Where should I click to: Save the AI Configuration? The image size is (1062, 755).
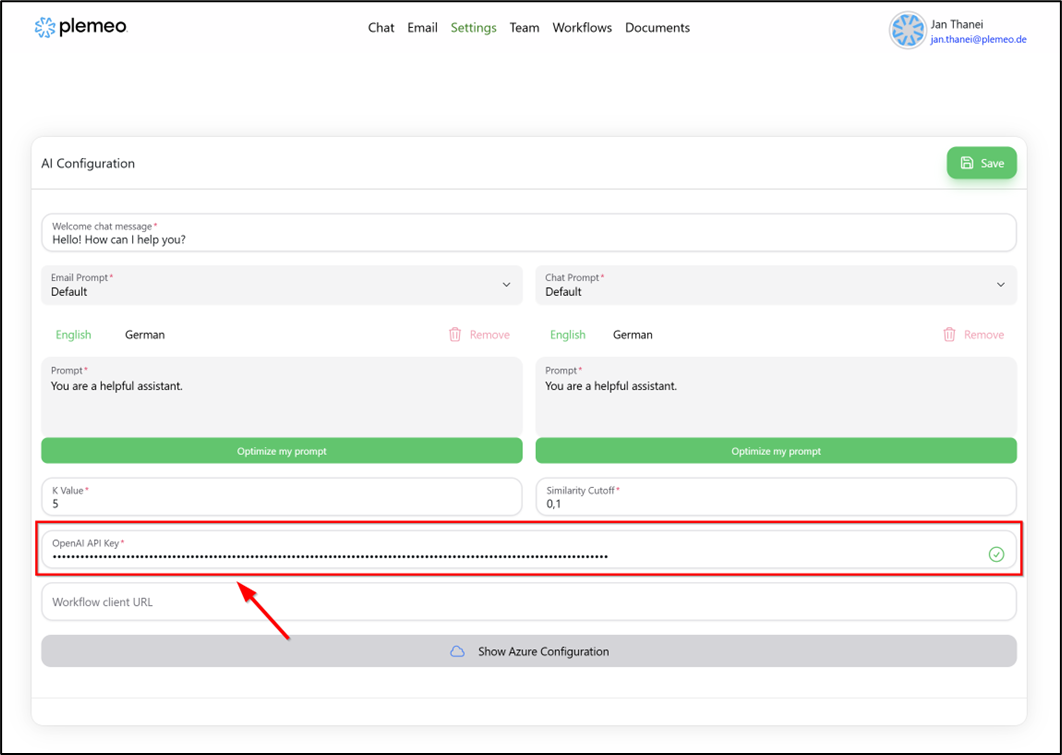coord(981,162)
